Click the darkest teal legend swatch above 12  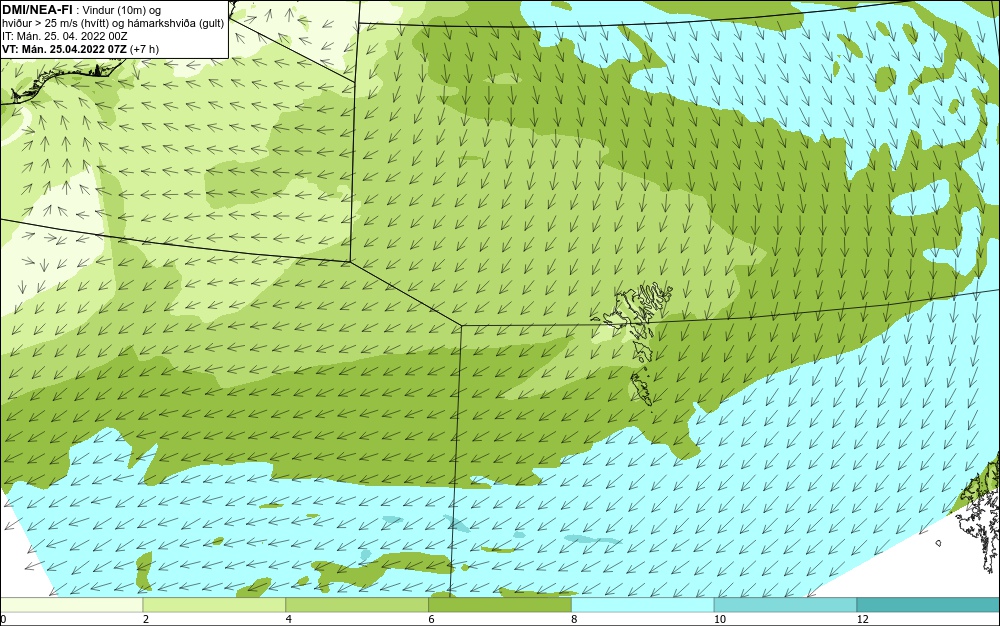pyautogui.click(x=929, y=605)
